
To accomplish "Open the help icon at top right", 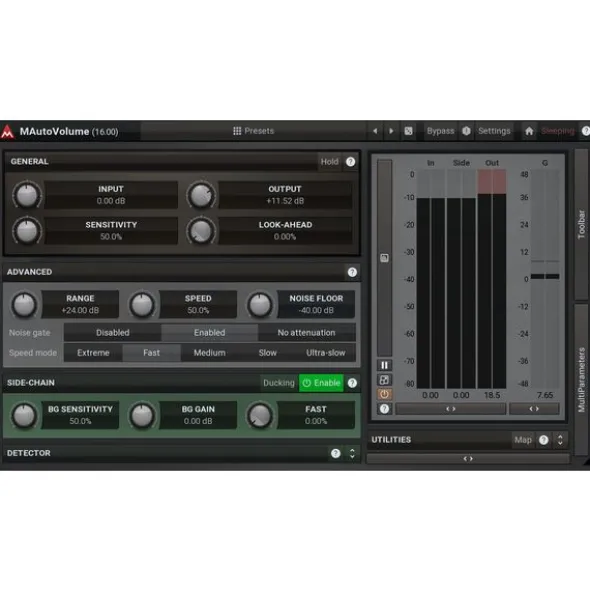I will coord(585,131).
